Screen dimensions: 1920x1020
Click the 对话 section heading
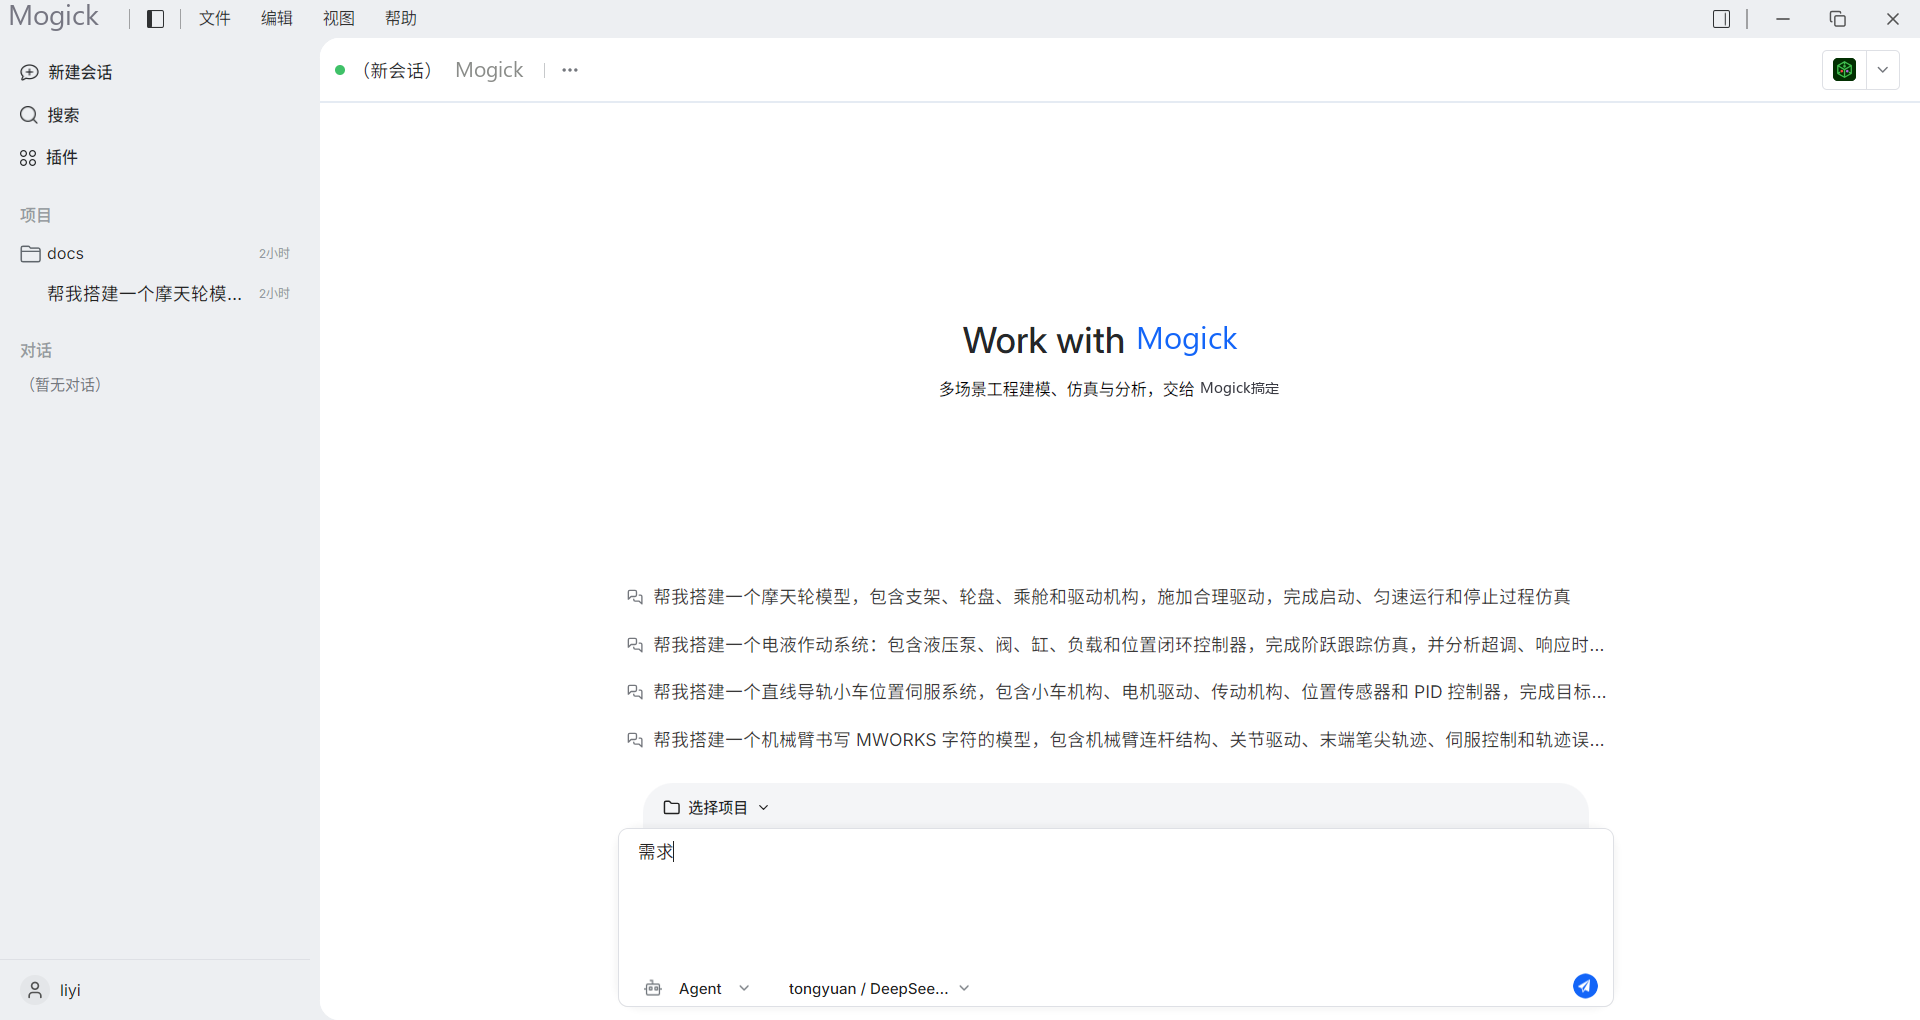pos(36,350)
